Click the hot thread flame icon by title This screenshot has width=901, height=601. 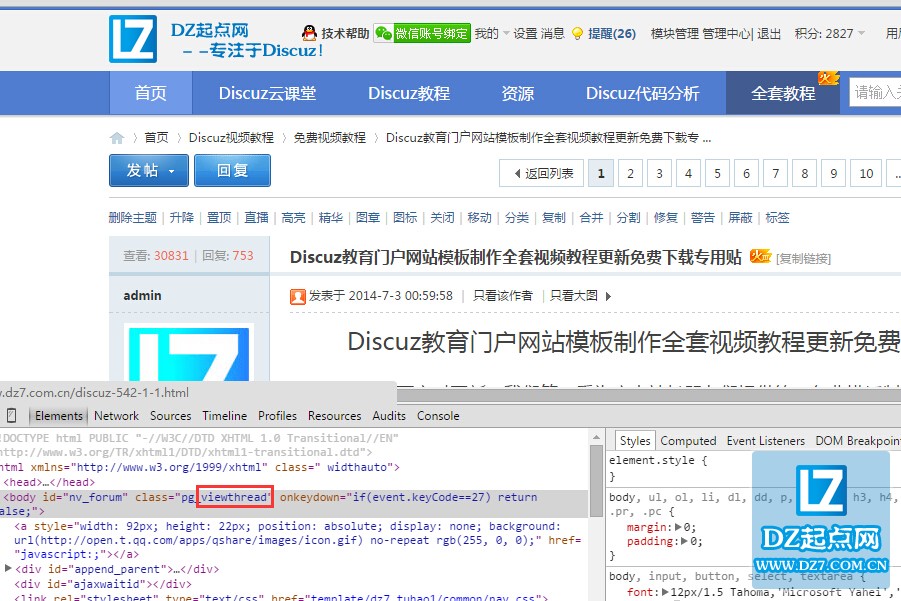[x=760, y=256]
